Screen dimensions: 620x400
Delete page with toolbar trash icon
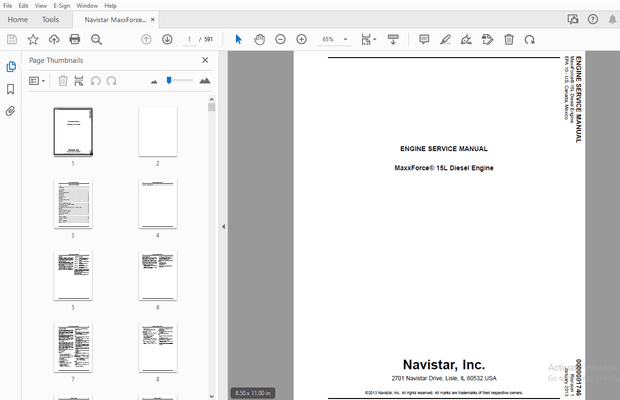click(508, 39)
